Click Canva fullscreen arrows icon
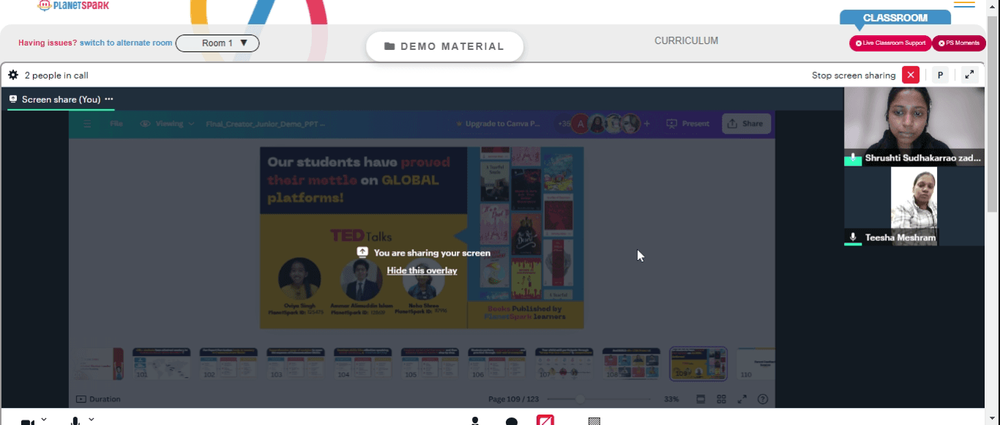 pos(742,399)
